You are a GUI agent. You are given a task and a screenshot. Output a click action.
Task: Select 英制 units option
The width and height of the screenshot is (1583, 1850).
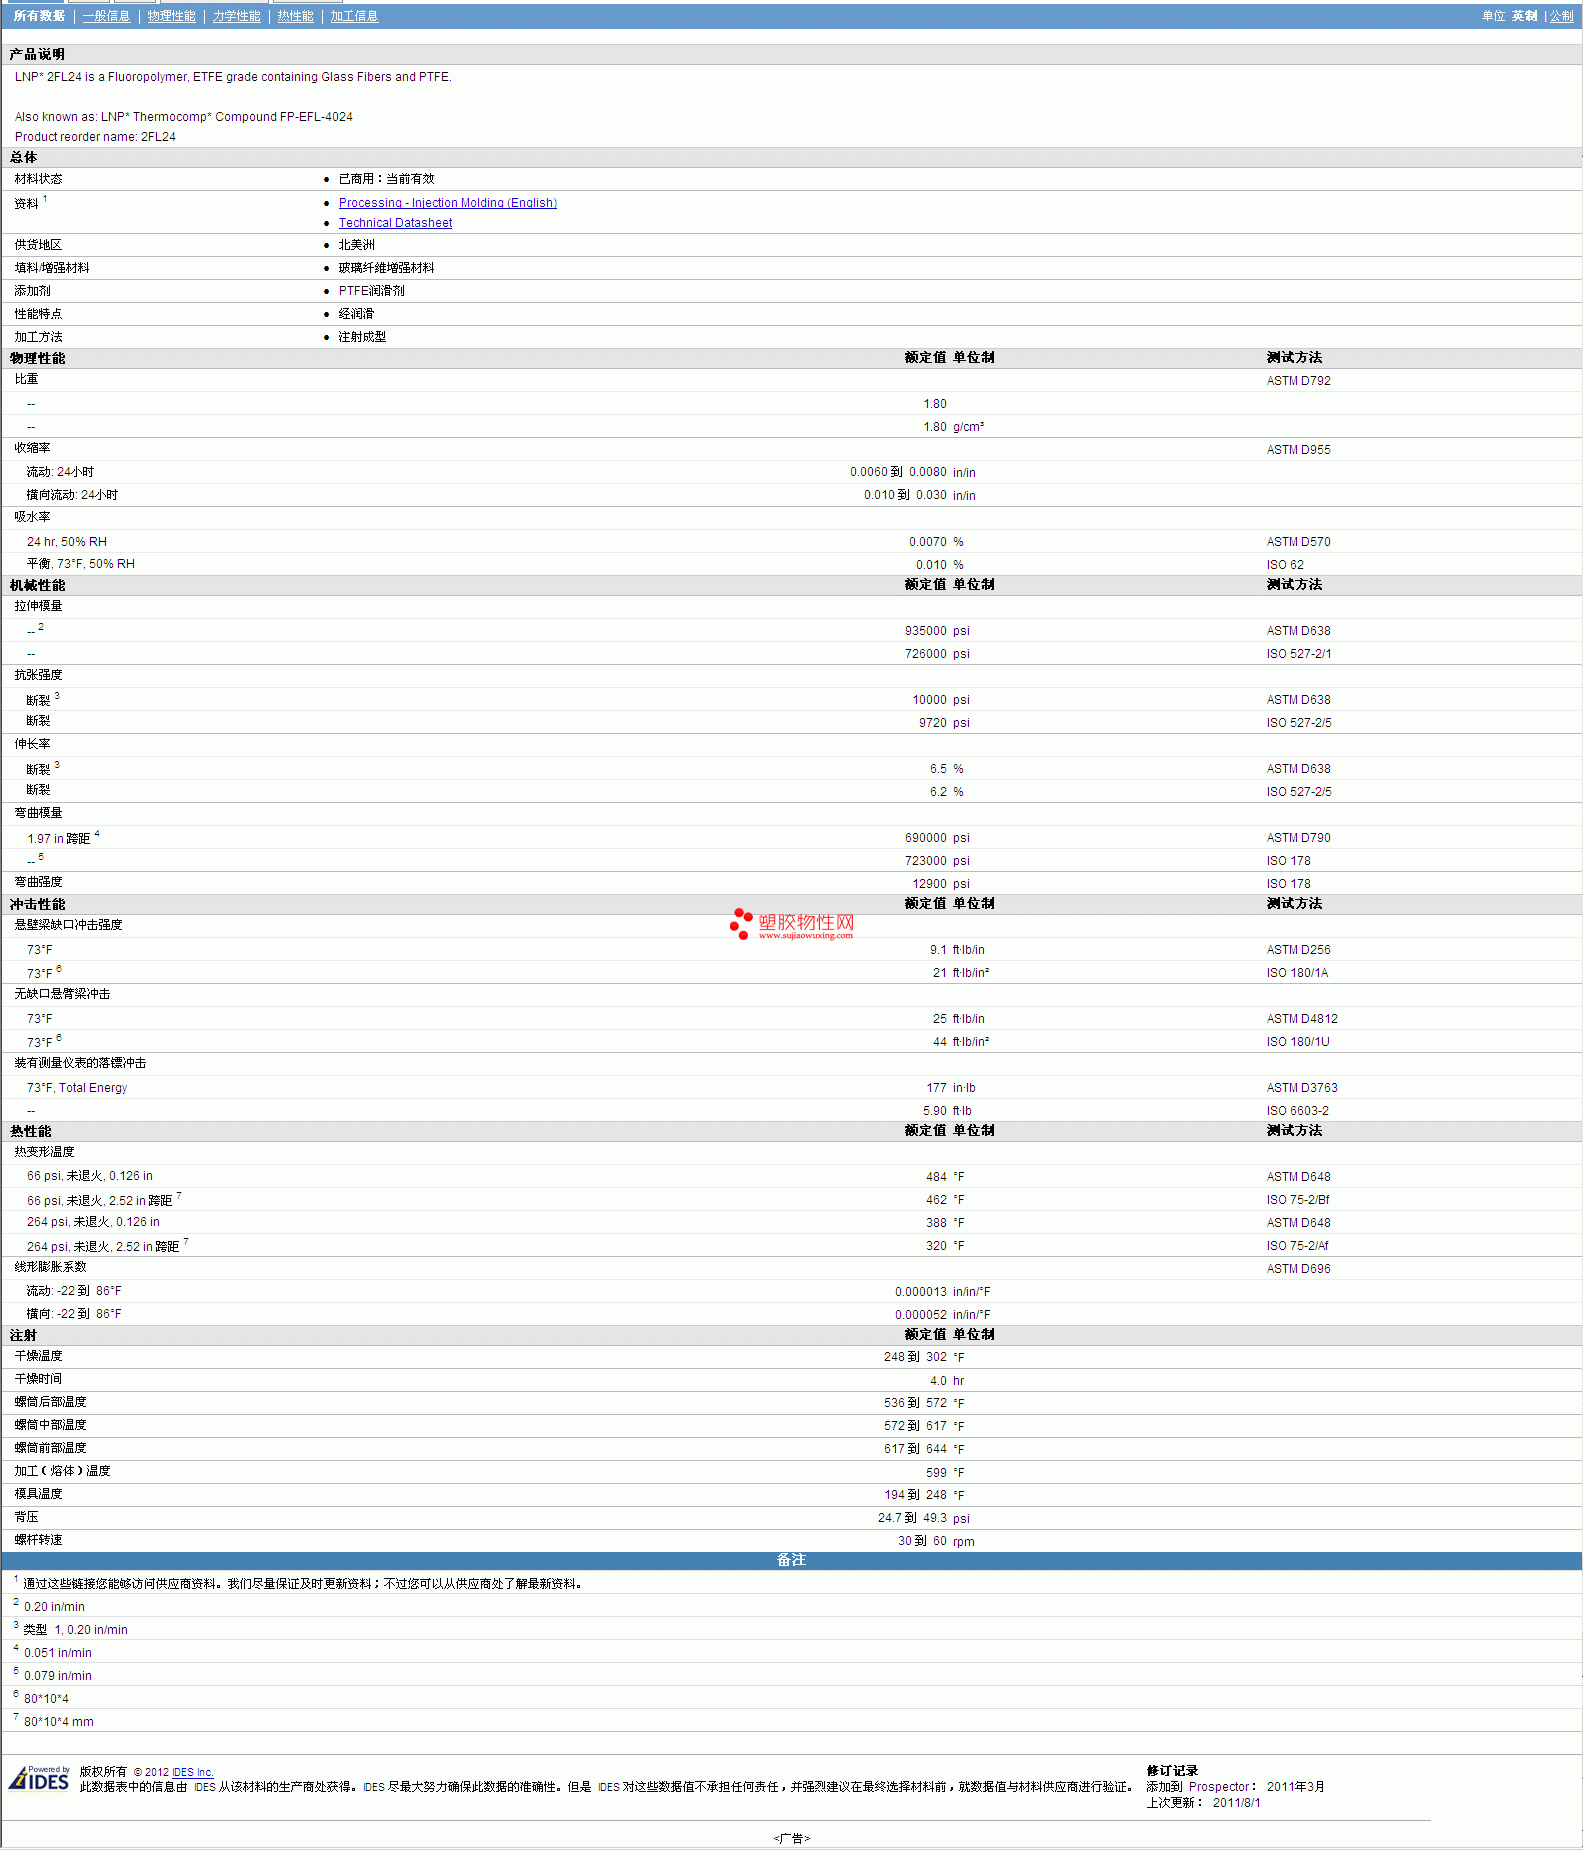(1524, 16)
